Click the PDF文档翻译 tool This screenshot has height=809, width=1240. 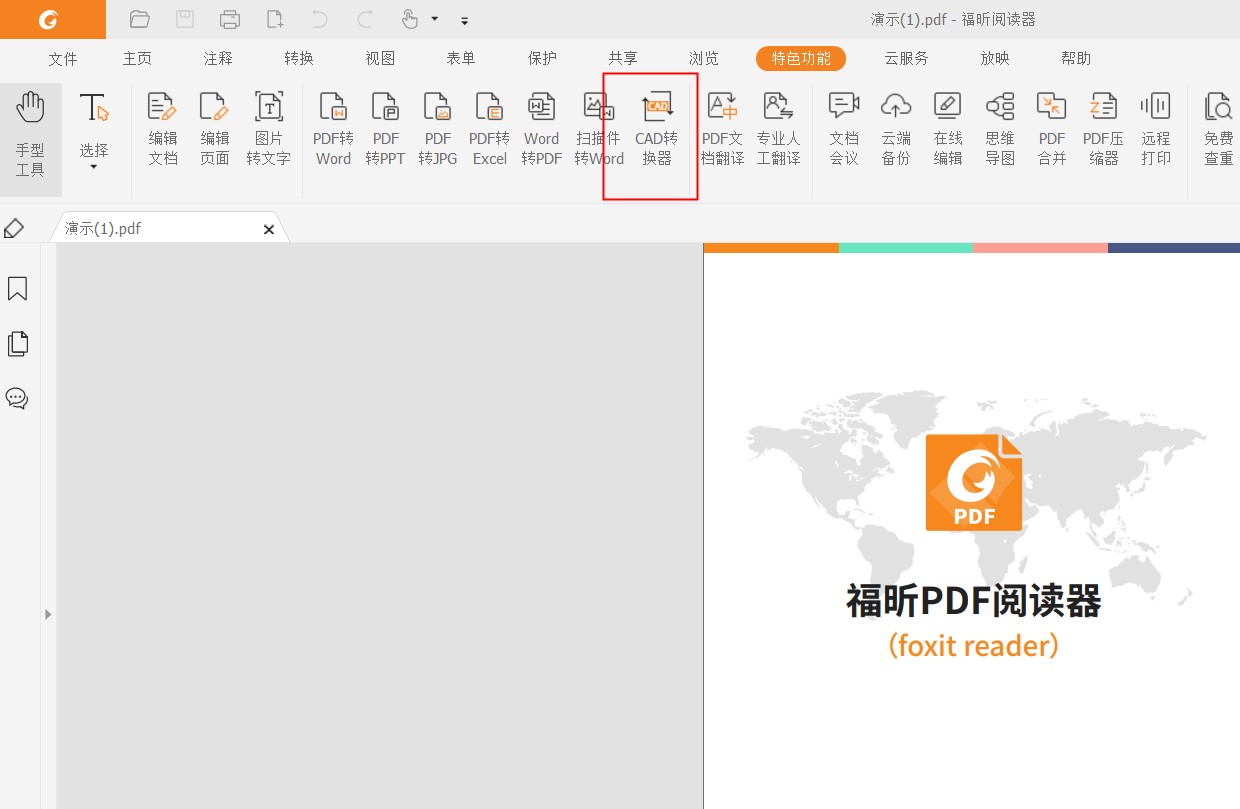722,130
